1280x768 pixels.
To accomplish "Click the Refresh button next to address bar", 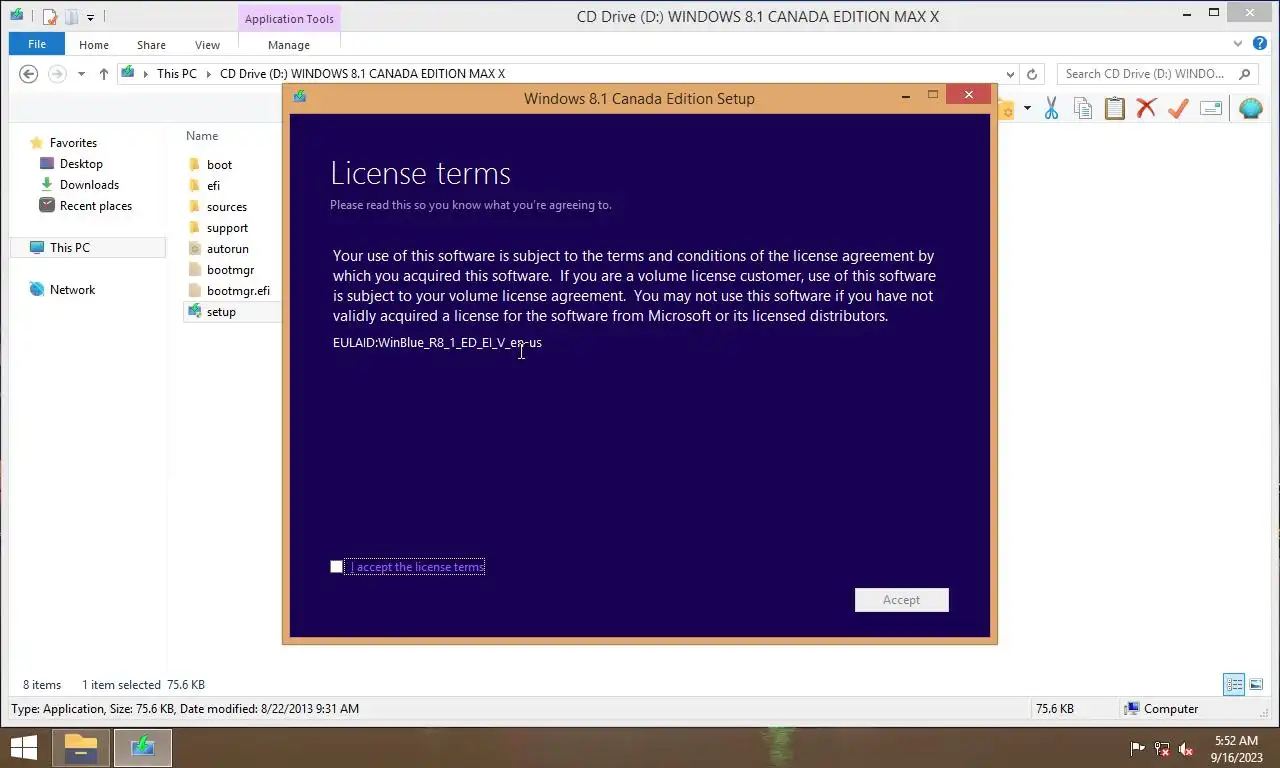I will [x=1033, y=74].
